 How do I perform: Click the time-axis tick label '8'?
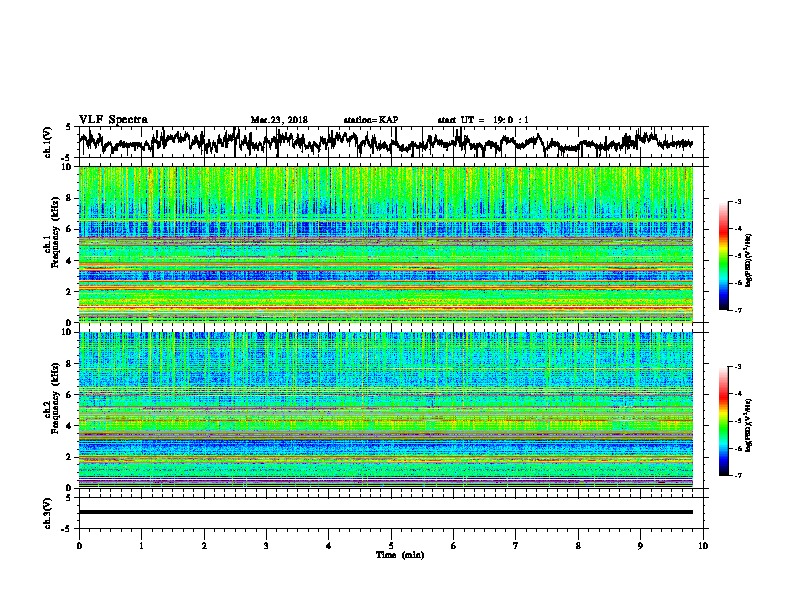click(578, 546)
